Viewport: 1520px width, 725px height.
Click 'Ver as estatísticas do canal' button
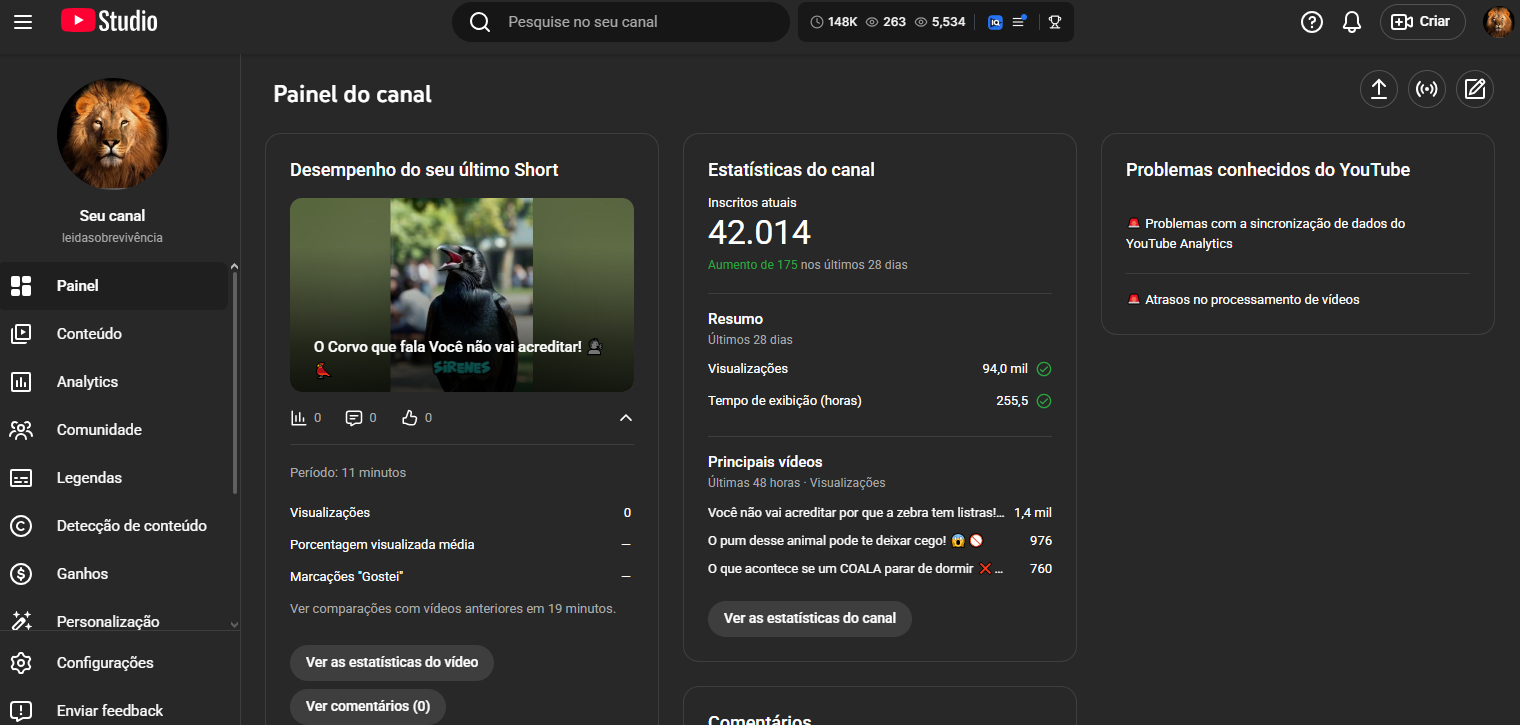(810, 619)
